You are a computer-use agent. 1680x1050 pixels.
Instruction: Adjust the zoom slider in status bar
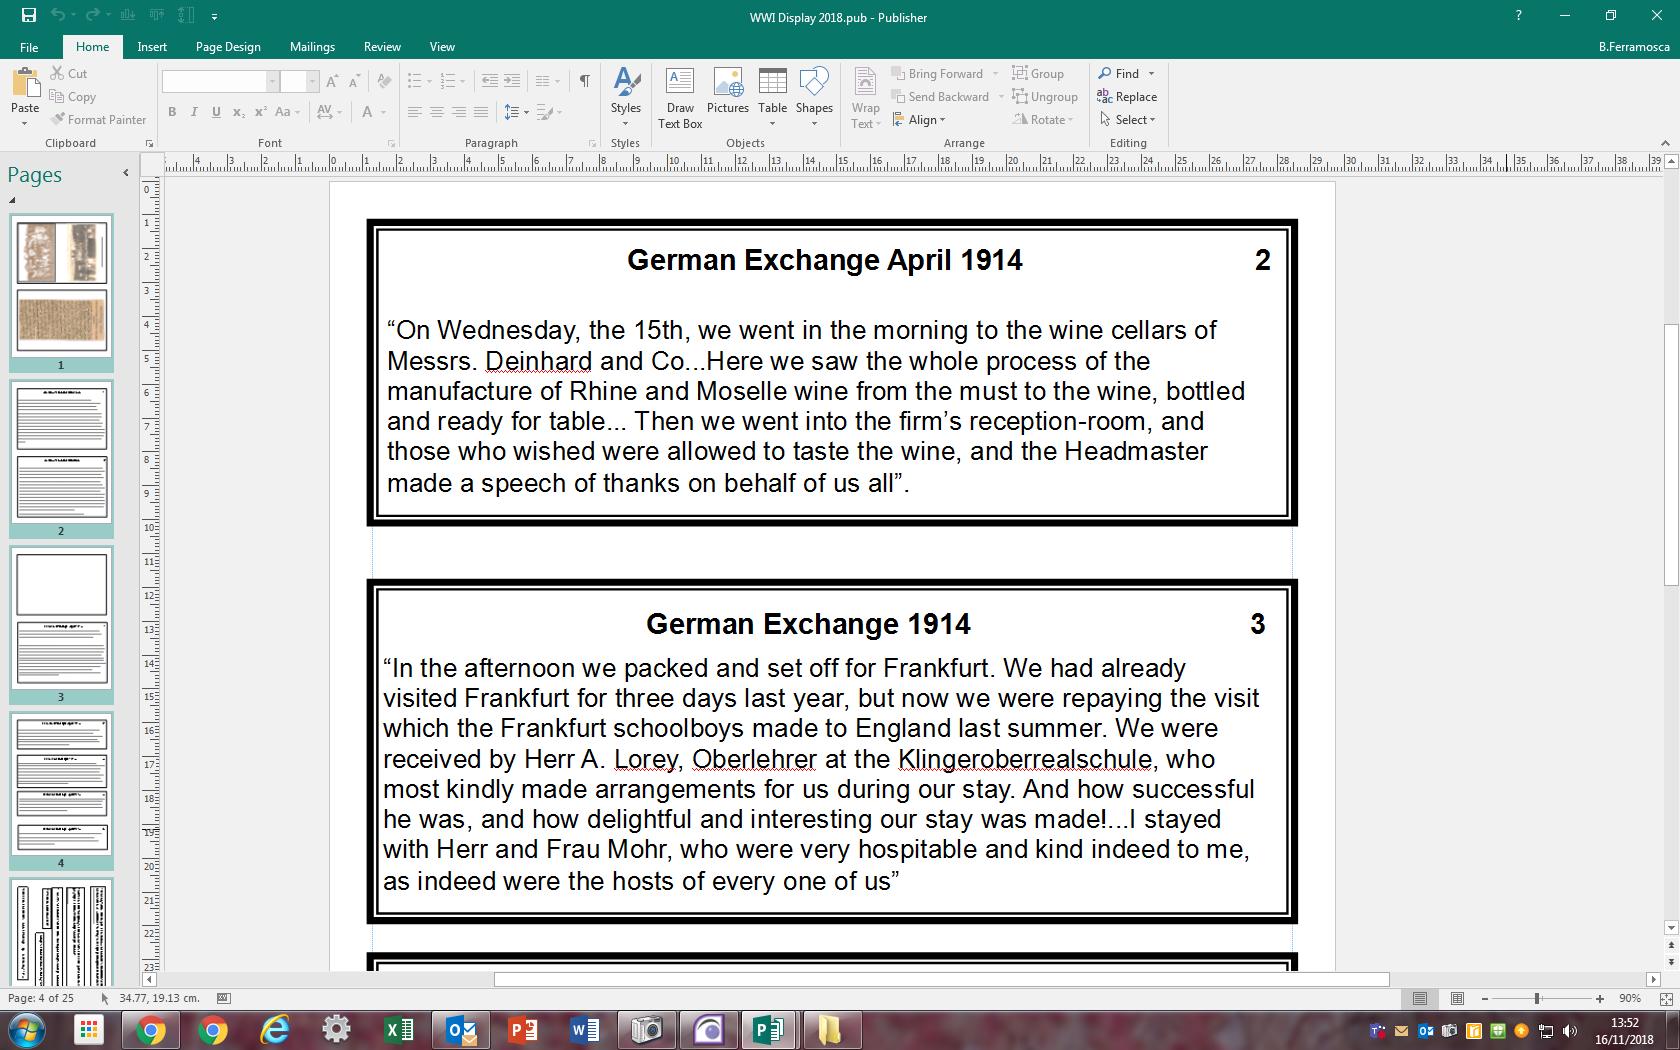tap(1537, 998)
